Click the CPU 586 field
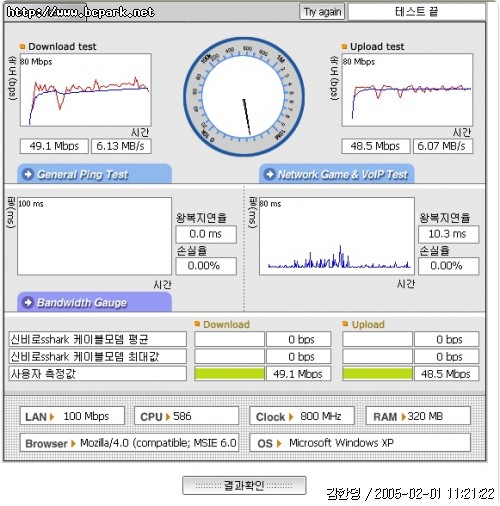This screenshot has height=506, width=500. click(186, 416)
